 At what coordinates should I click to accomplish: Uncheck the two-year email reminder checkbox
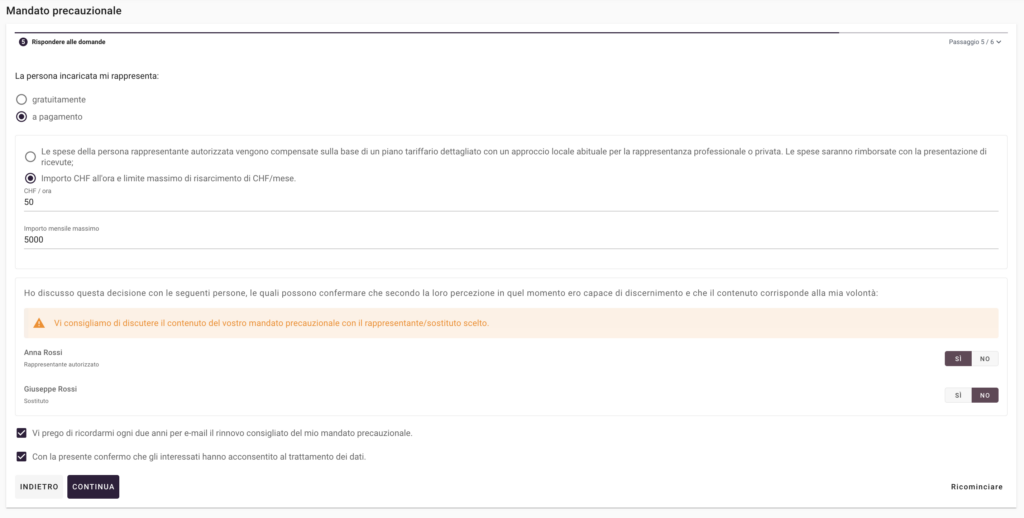click(x=22, y=433)
